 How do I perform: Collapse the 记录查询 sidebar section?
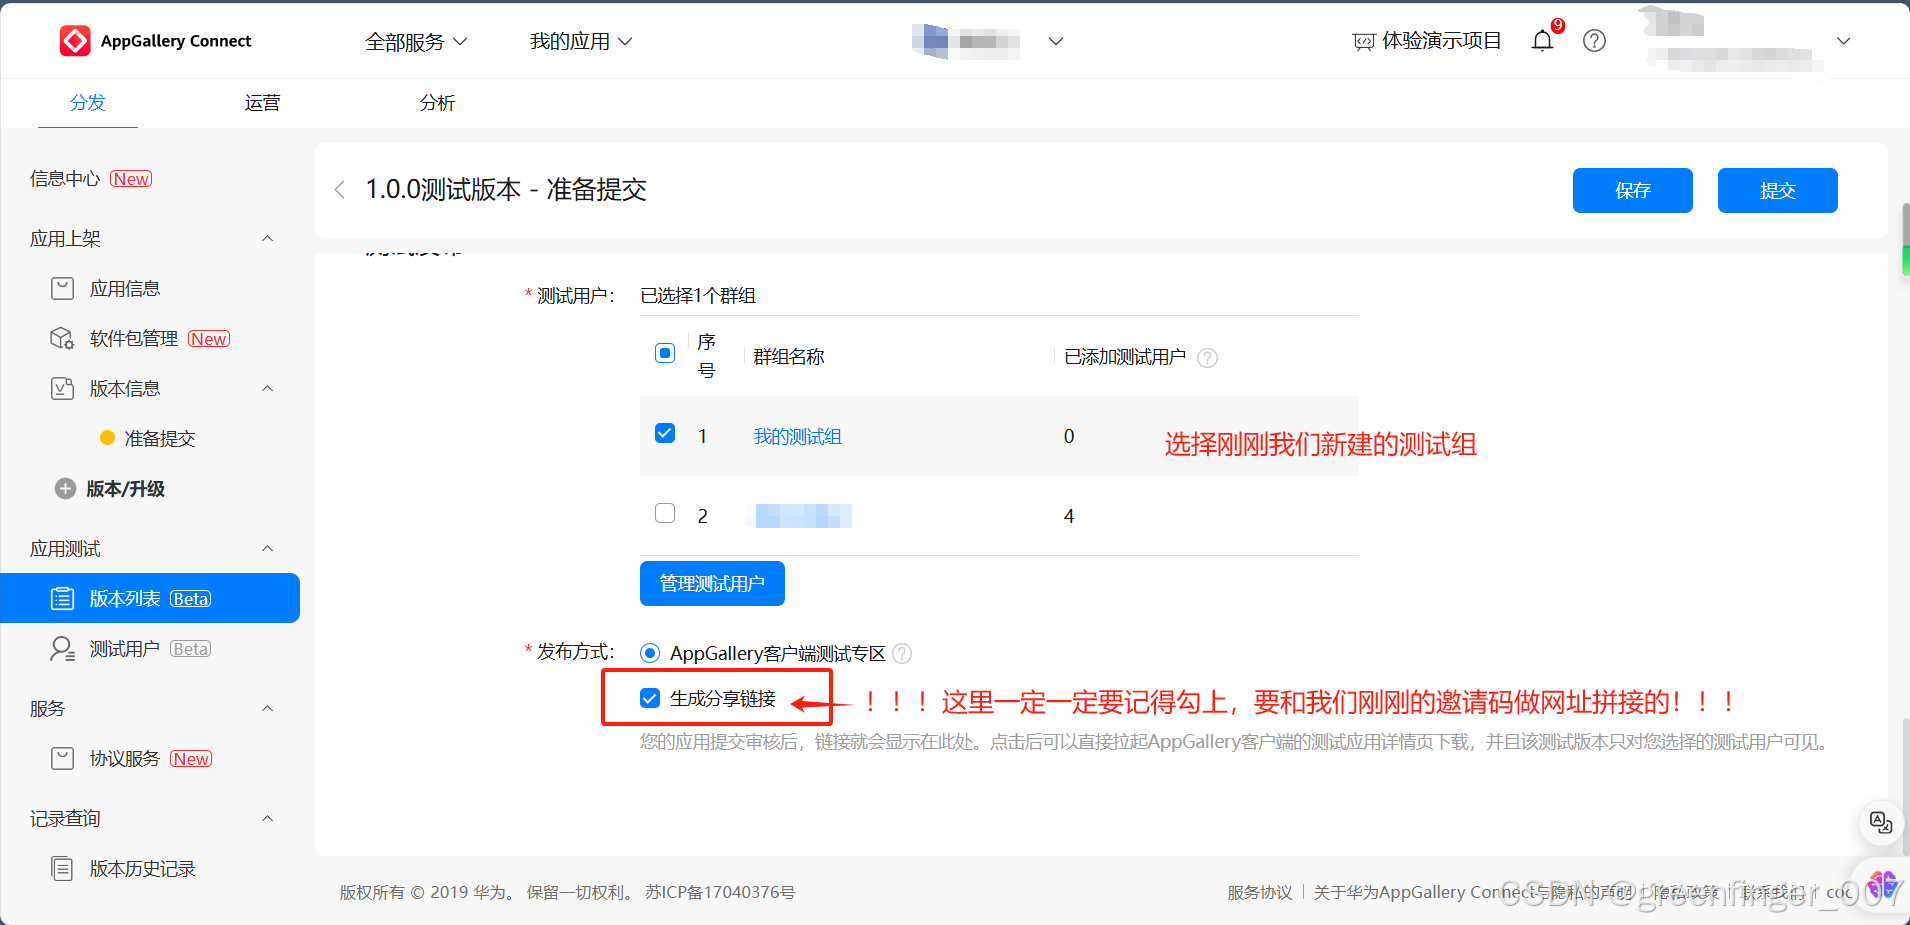click(x=267, y=818)
